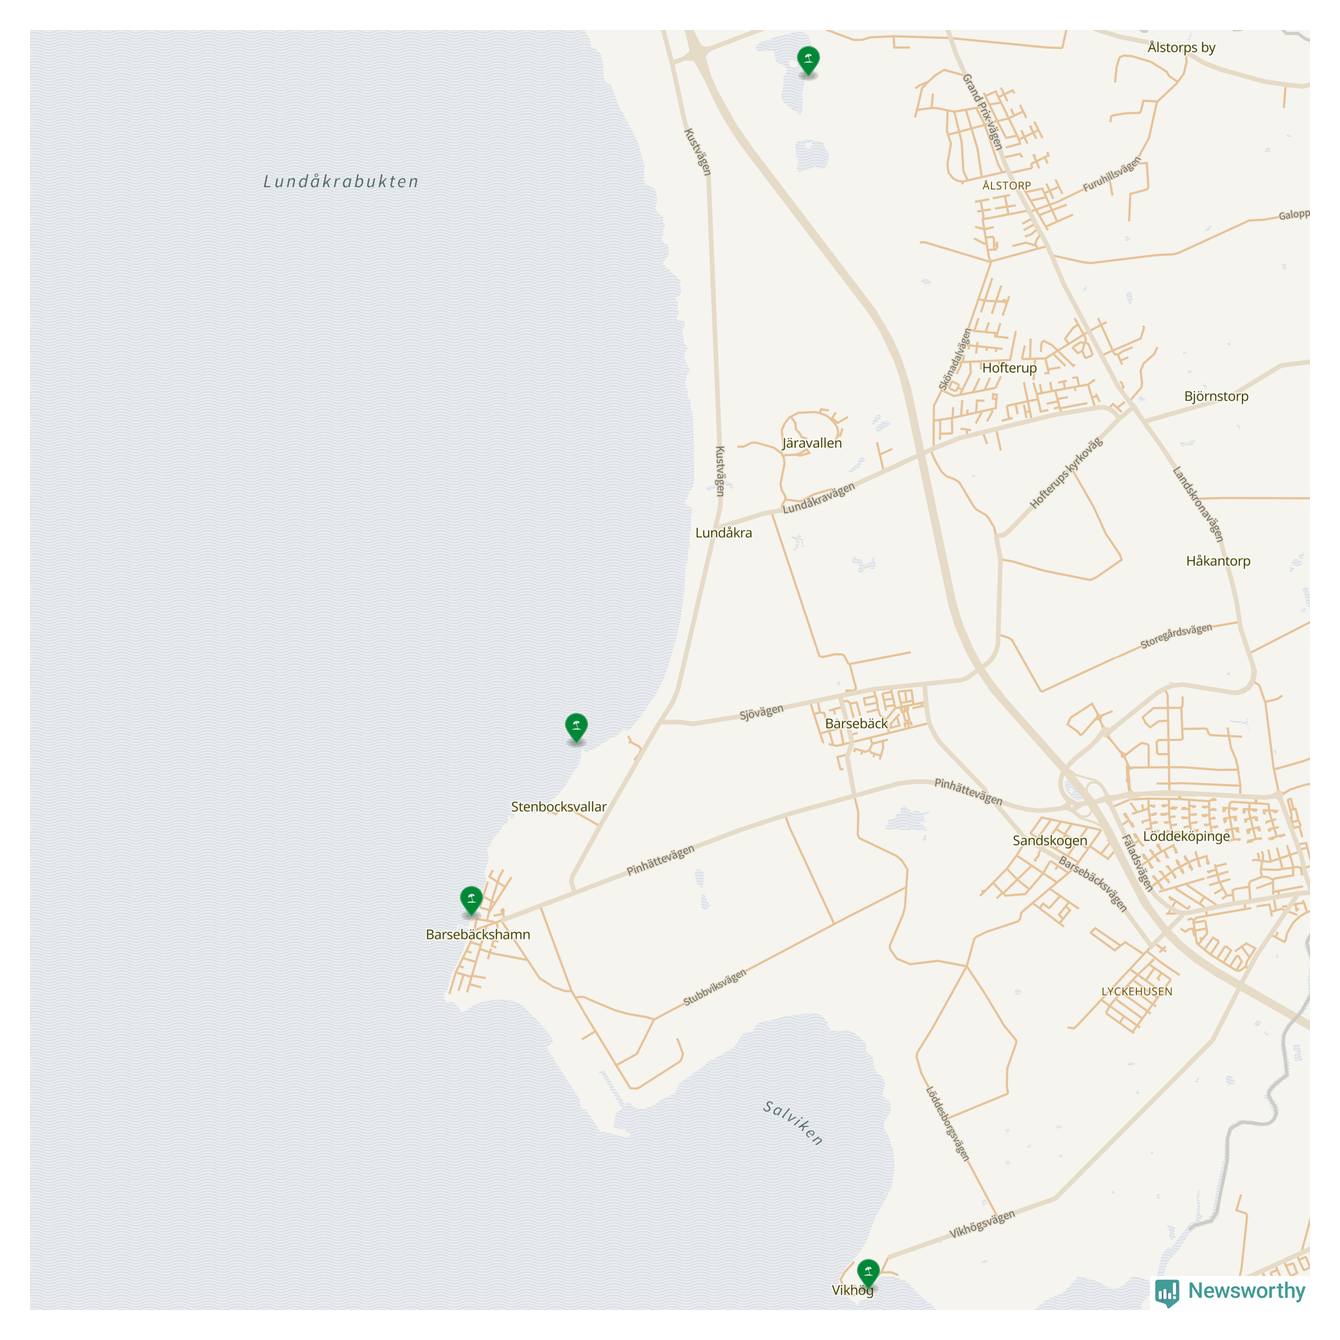Click the Furuhillsvägen road label
Image resolution: width=1340 pixels, height=1340 pixels.
point(1112,175)
